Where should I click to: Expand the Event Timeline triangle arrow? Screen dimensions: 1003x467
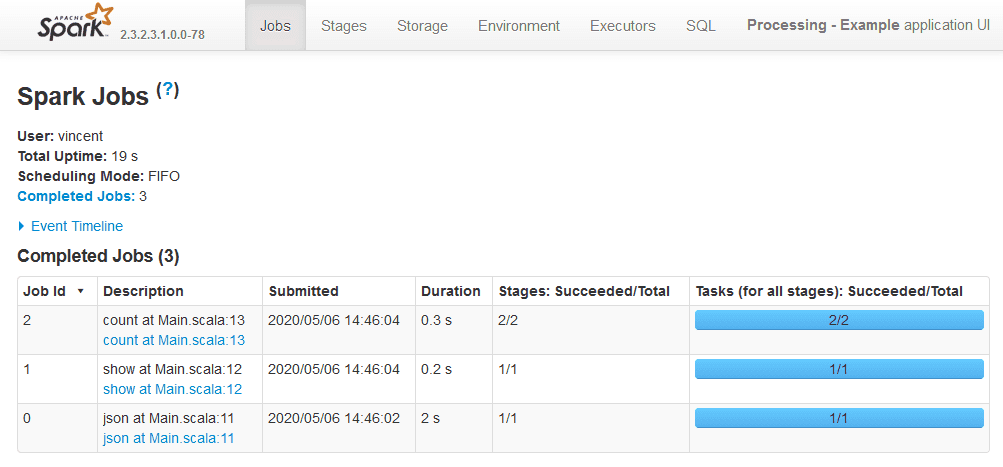click(21, 226)
